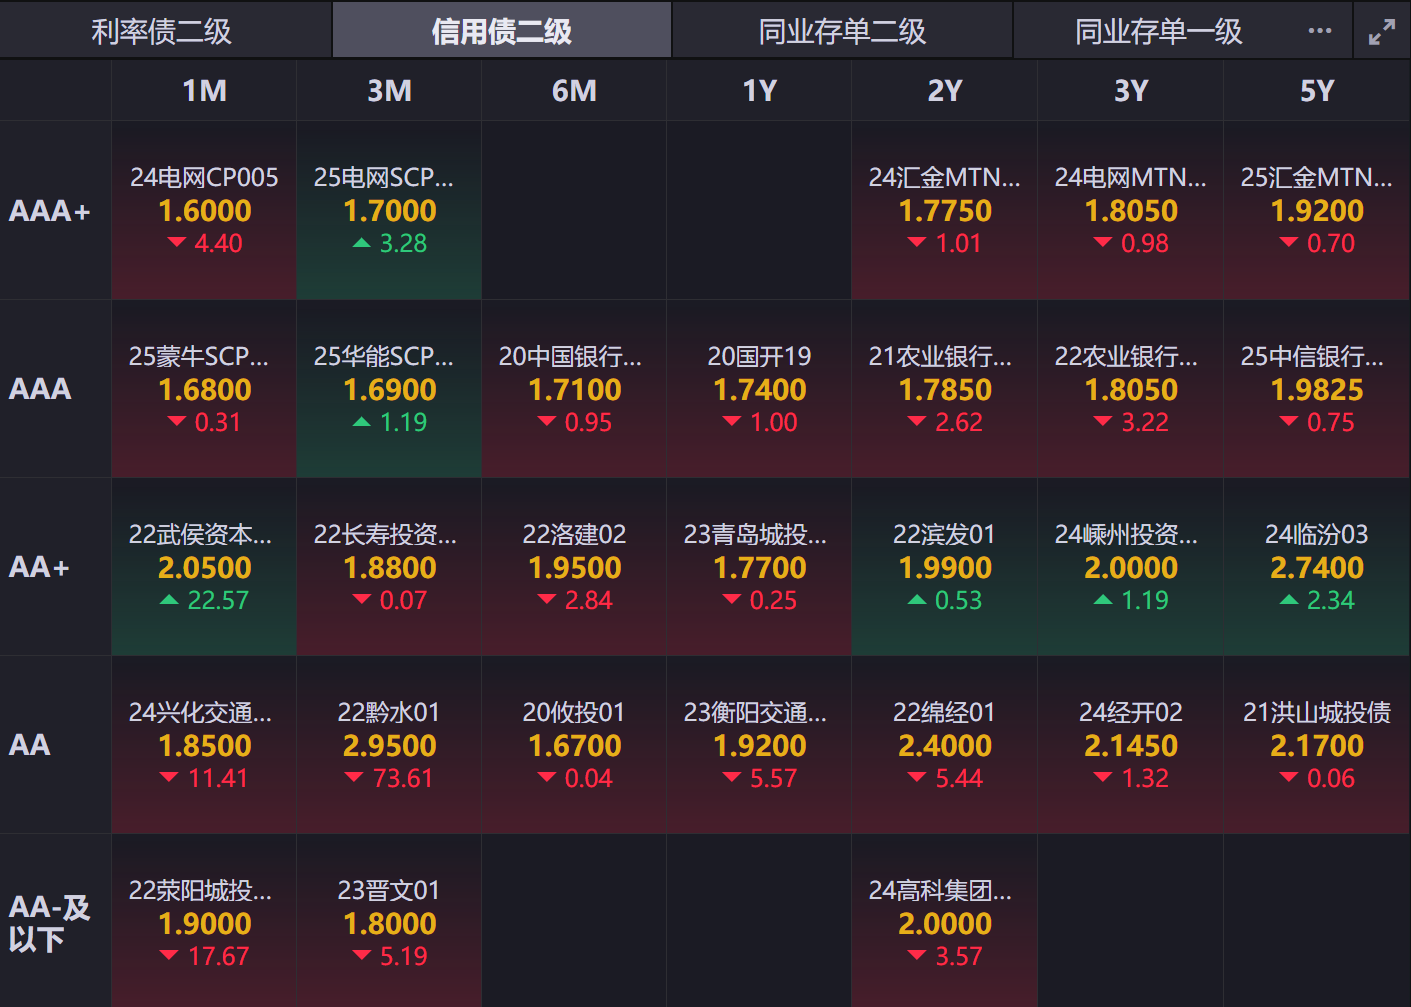Open the 23衡阳交通 bond cell
The image size is (1411, 1007).
click(760, 745)
